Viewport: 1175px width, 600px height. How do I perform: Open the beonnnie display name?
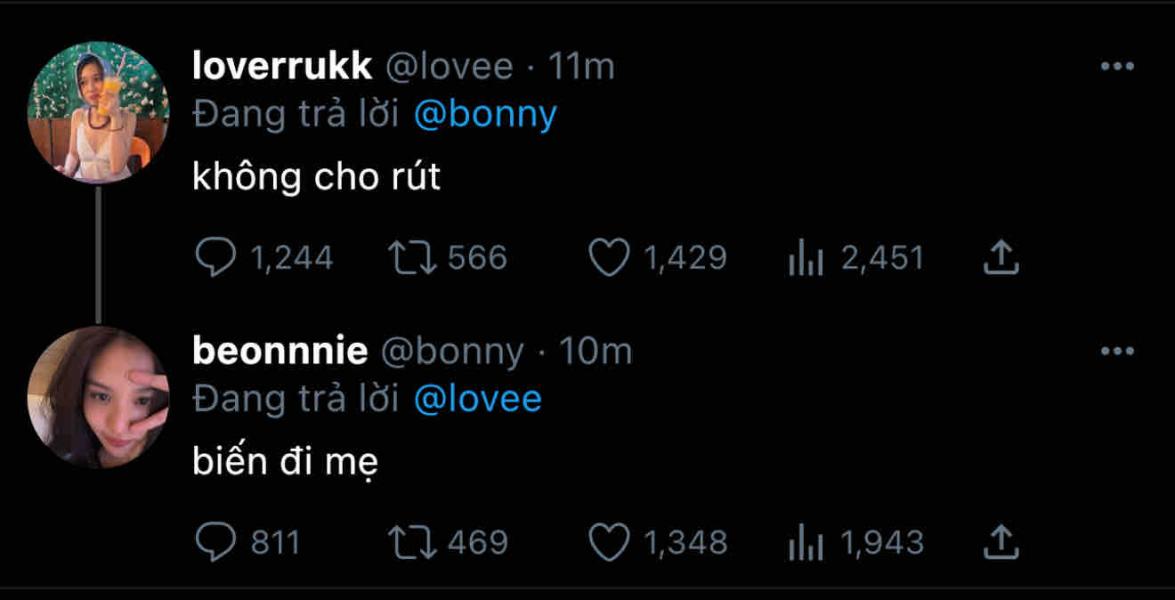click(x=279, y=351)
